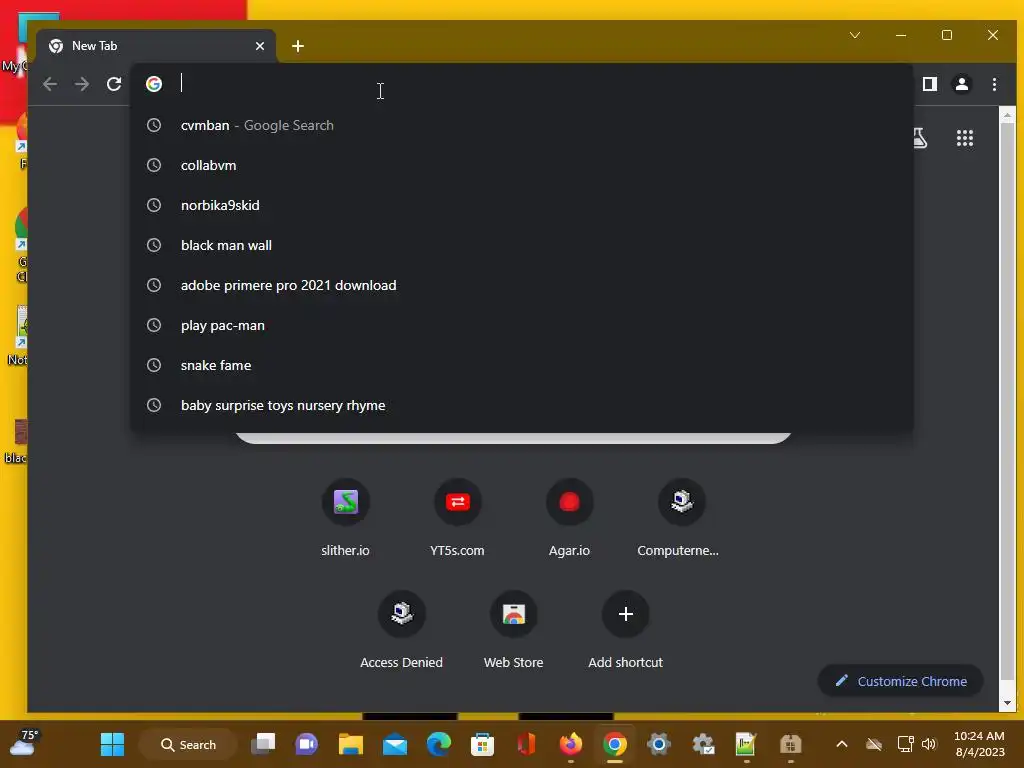Screen dimensions: 1024x768
Task: Open the profile avatar icon
Action: tap(962, 84)
